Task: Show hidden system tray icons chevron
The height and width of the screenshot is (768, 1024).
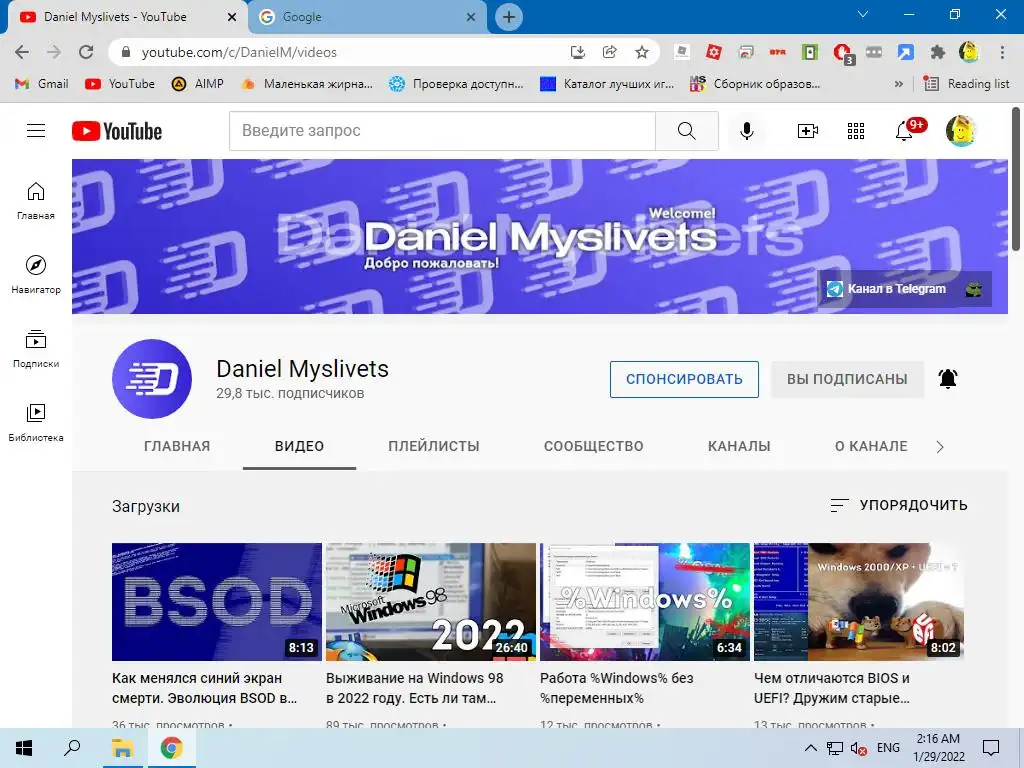Action: pyautogui.click(x=810, y=748)
